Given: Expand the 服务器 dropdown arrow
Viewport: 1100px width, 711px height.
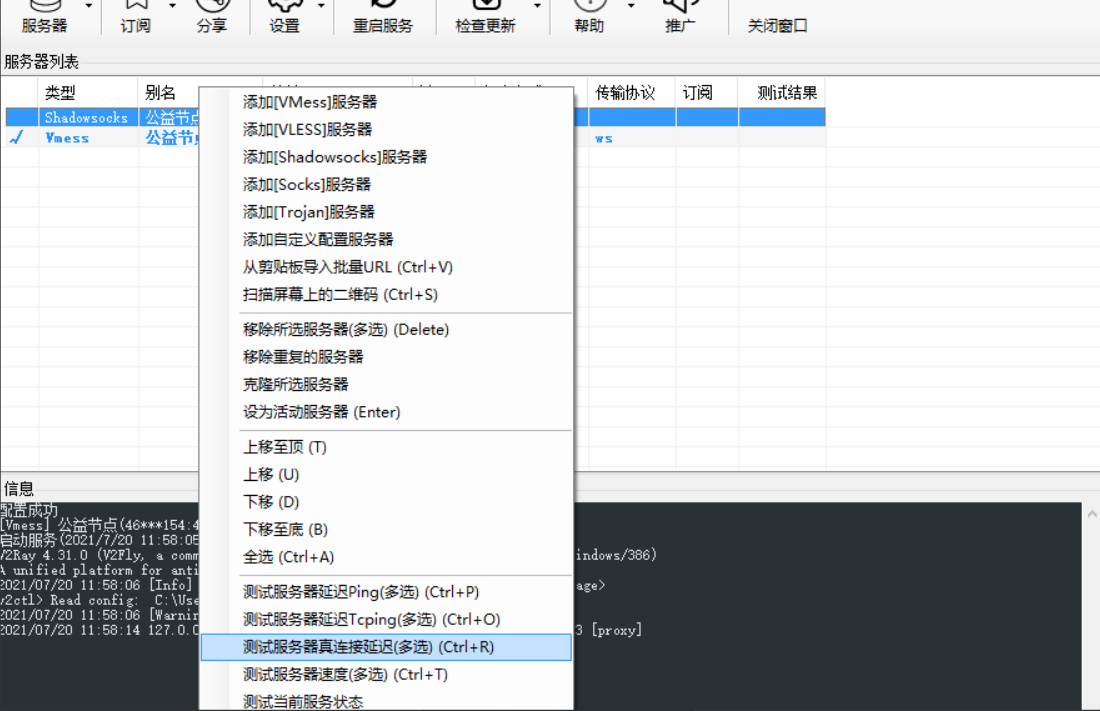Looking at the screenshot, I should pyautogui.click(x=88, y=6).
